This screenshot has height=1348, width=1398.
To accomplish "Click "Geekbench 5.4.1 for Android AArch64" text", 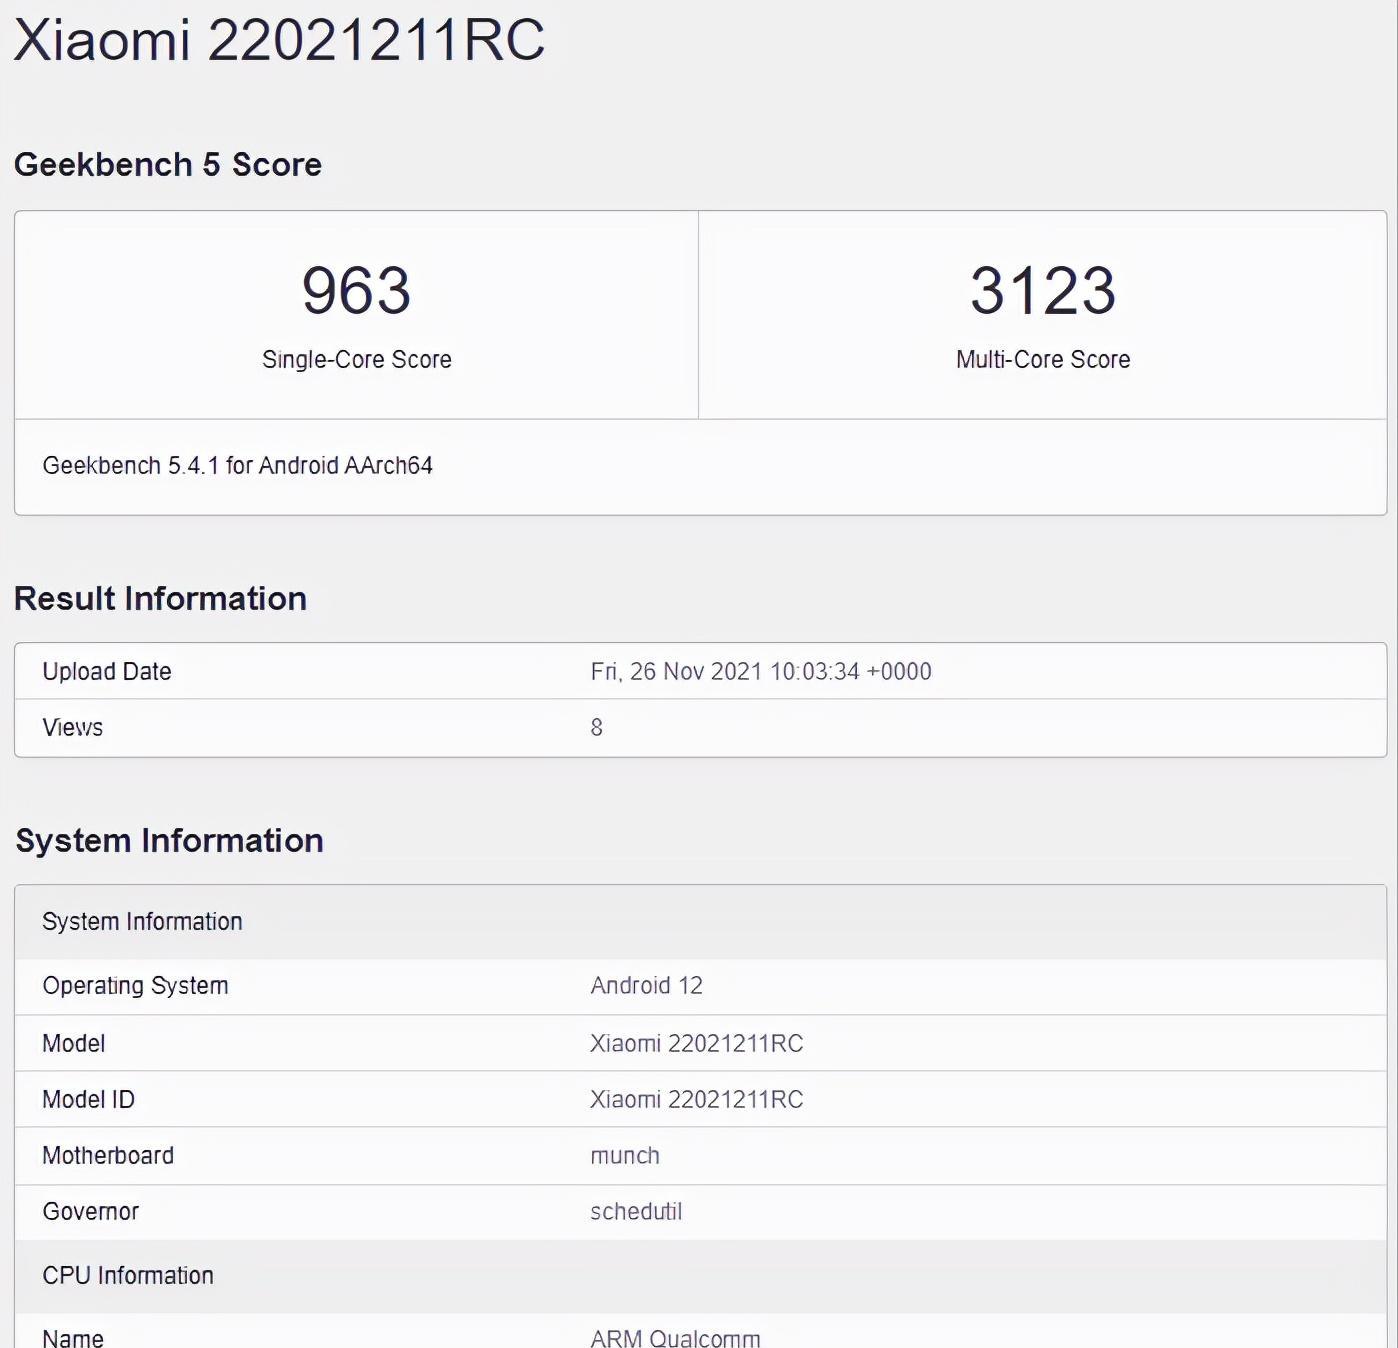I will coord(238,465).
